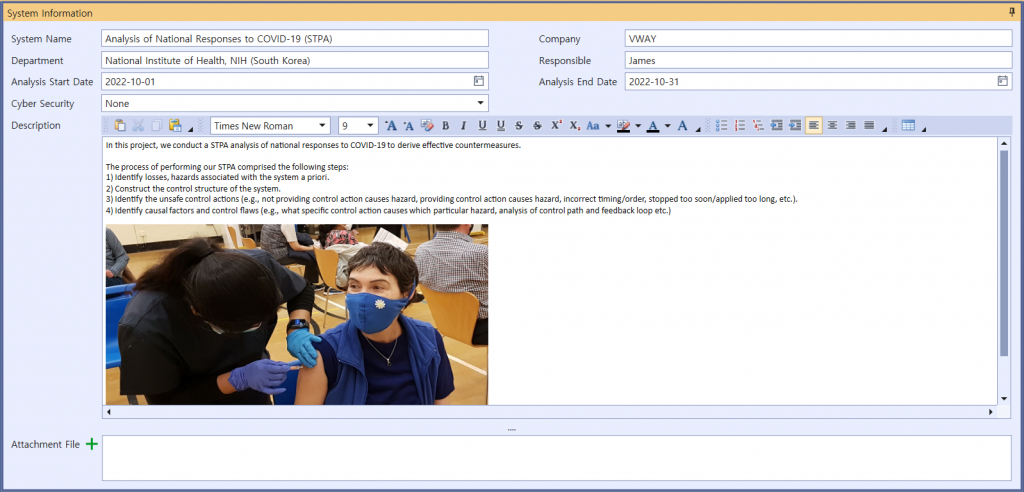1024x492 pixels.
Task: Open the Analysis End Date calendar picker
Action: point(1002,81)
